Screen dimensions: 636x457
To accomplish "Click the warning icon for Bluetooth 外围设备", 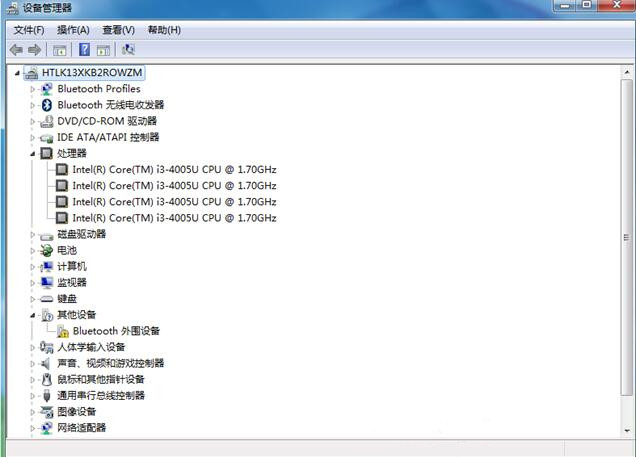I will (62, 331).
